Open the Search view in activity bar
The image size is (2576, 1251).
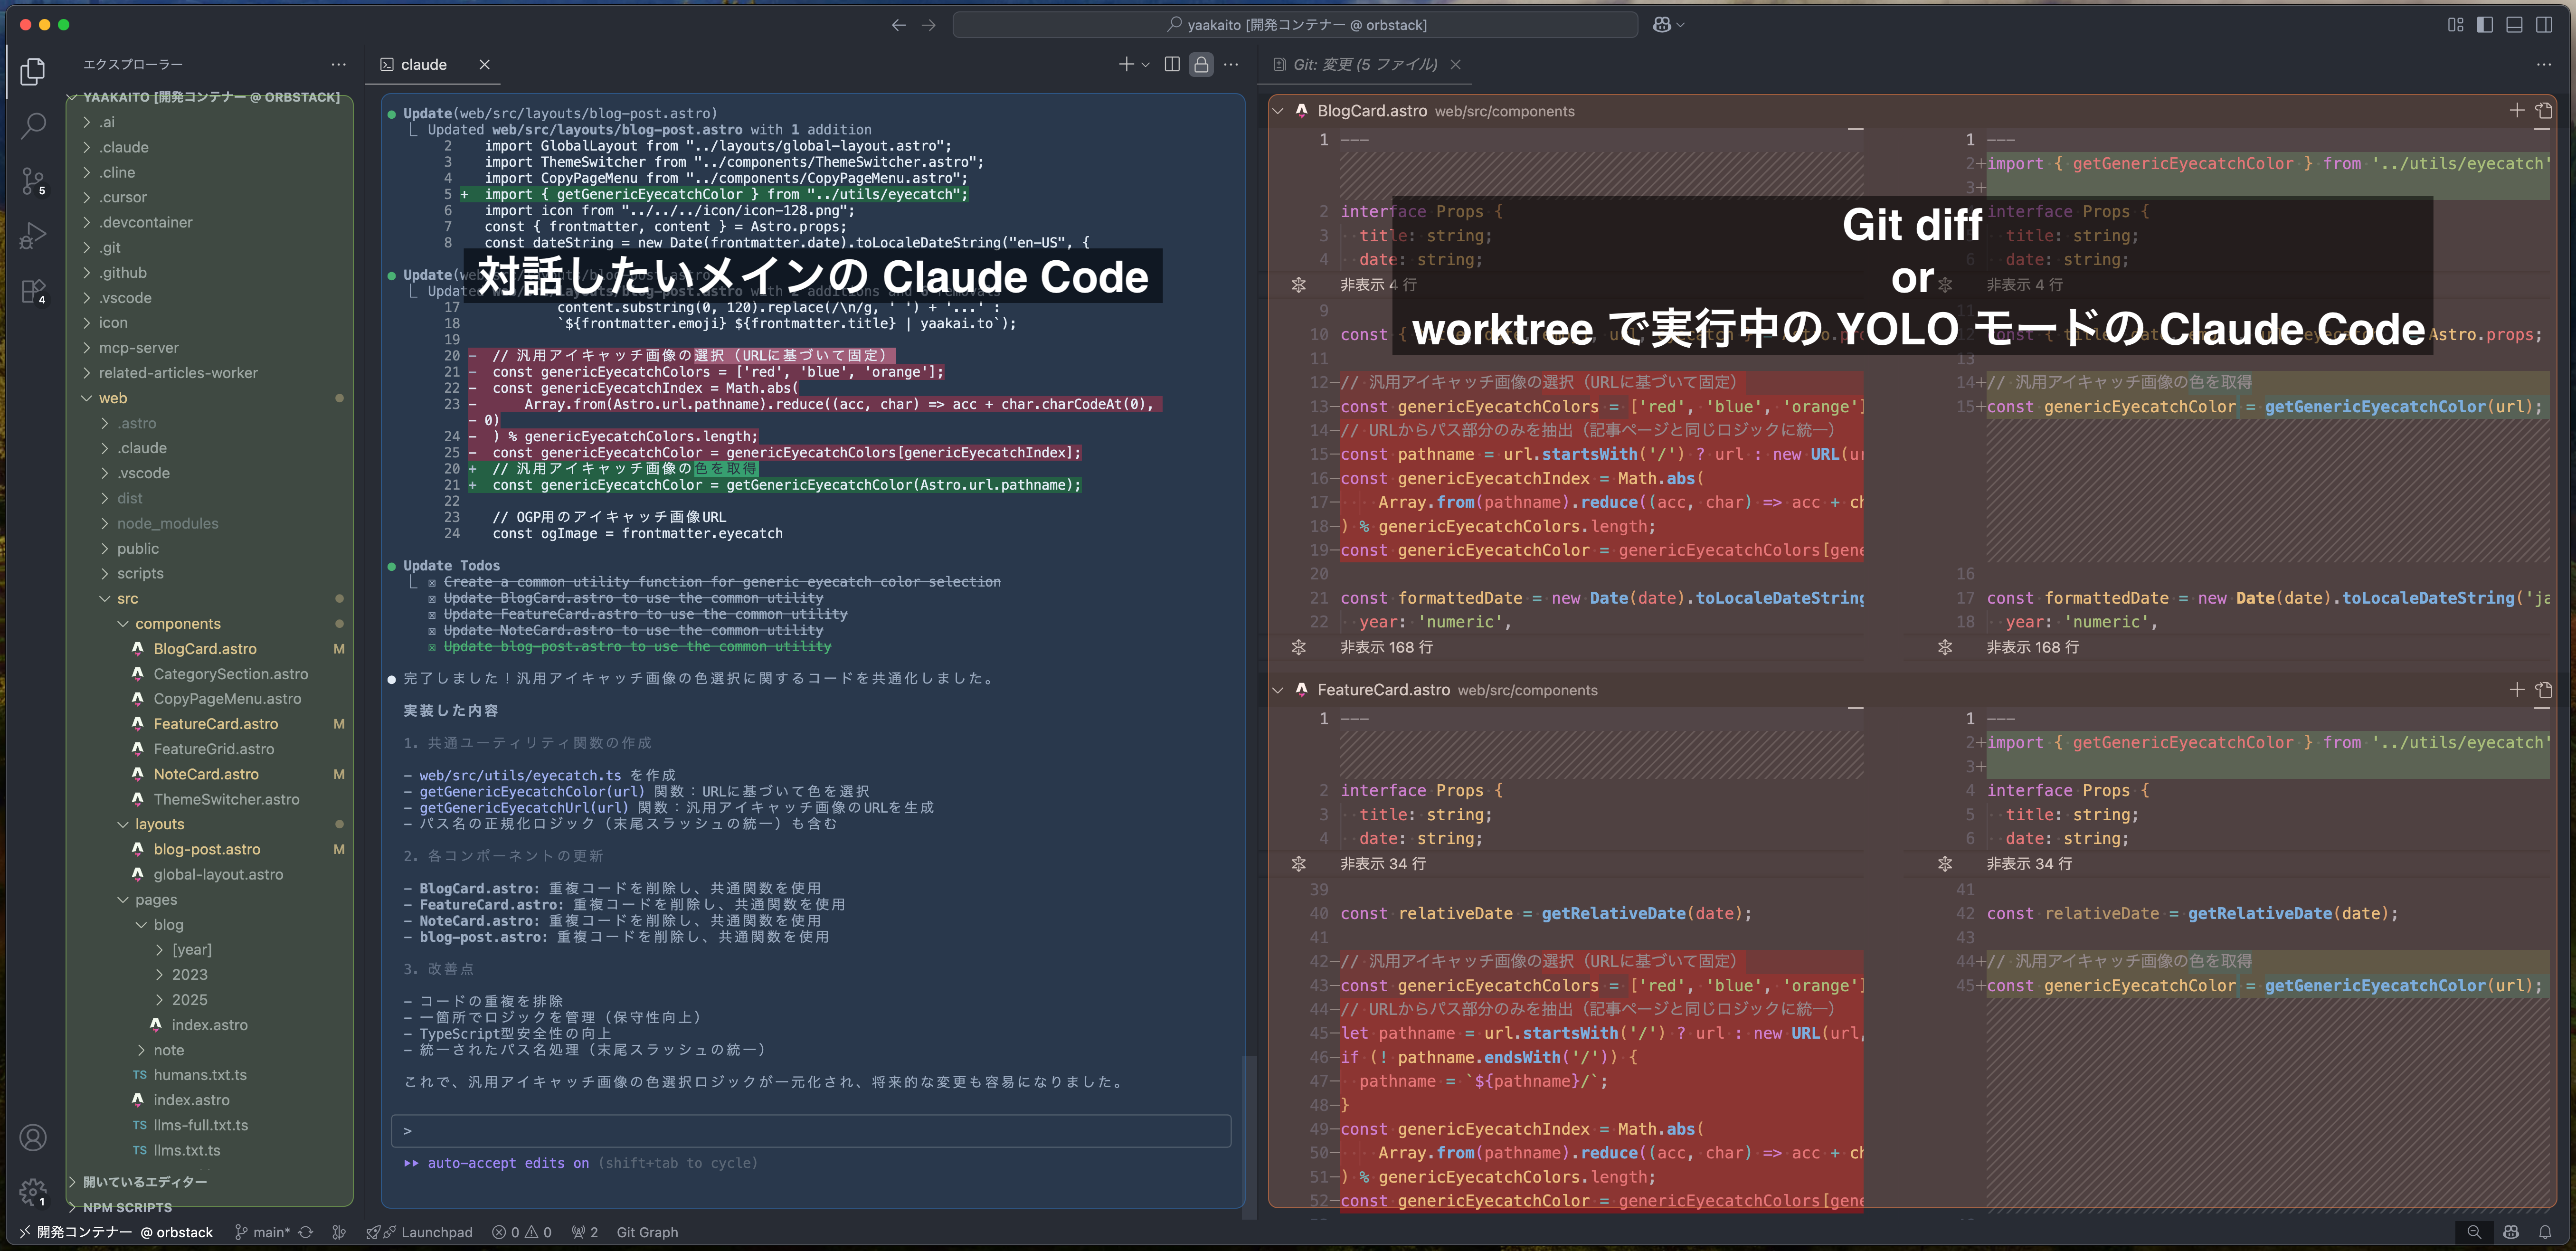33,126
